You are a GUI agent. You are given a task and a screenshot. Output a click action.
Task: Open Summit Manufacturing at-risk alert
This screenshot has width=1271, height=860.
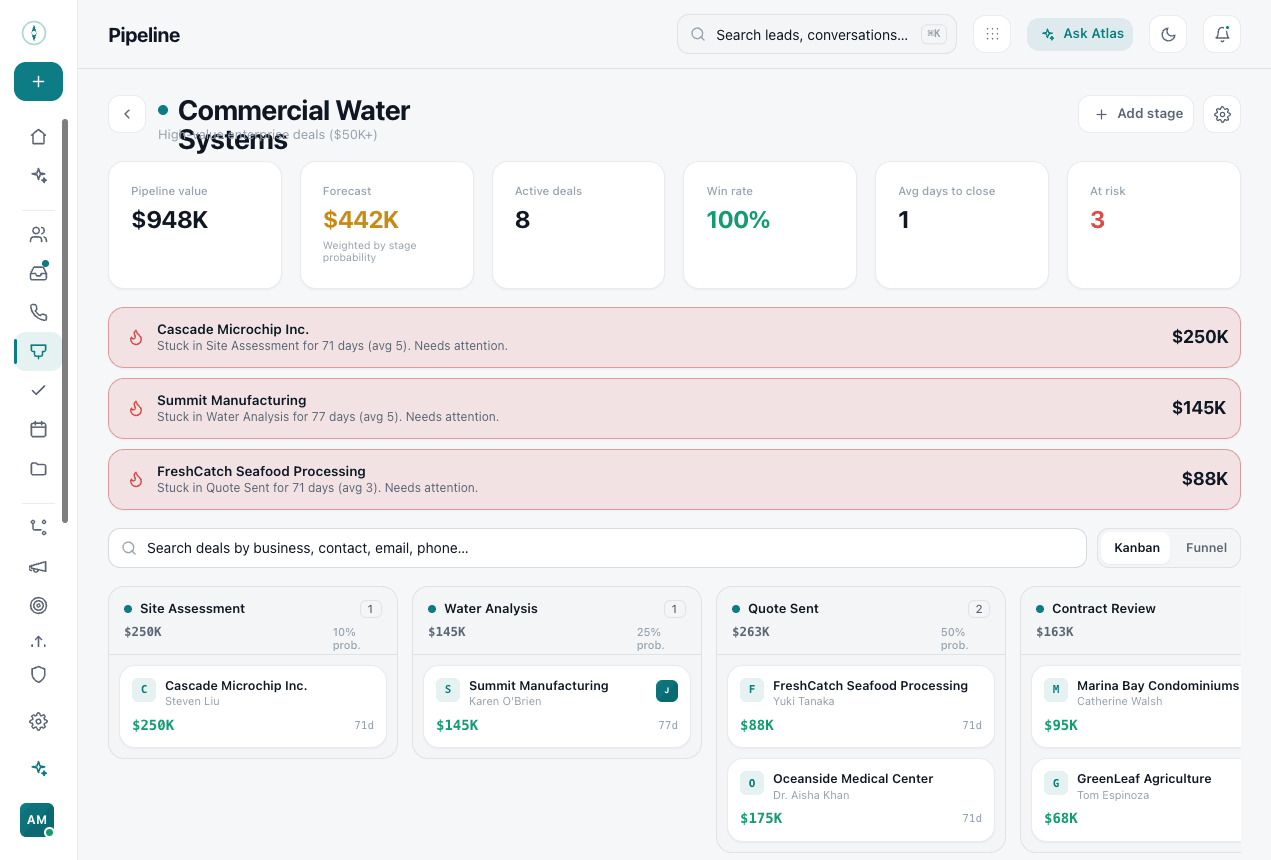coord(674,408)
